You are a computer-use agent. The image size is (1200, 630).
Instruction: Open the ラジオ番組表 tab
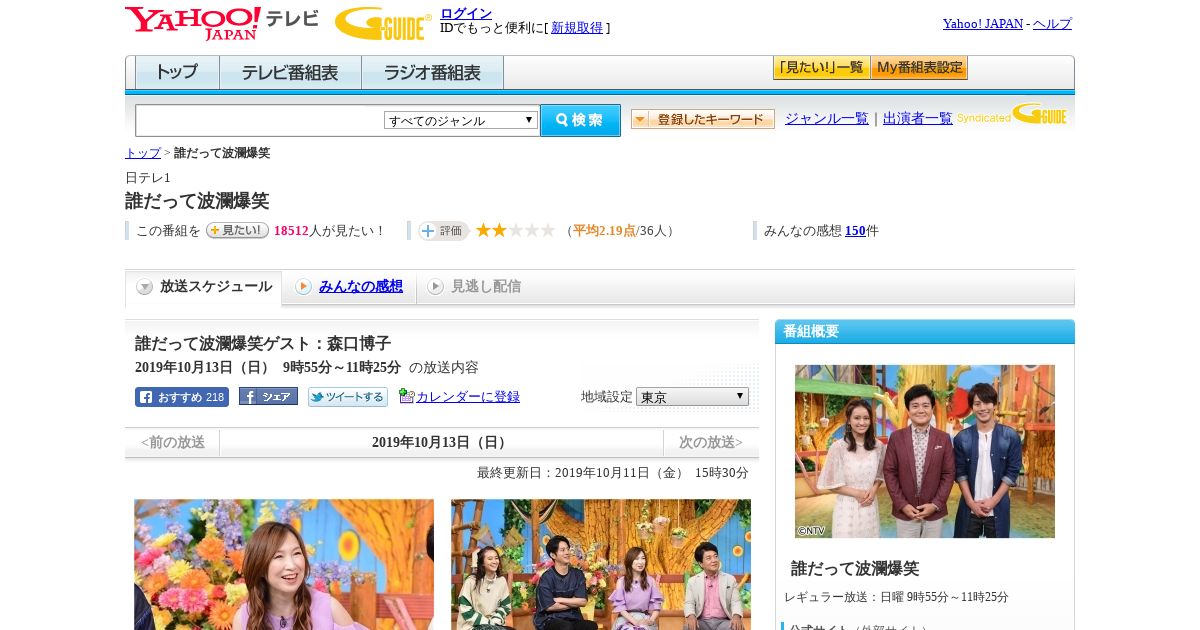click(x=432, y=73)
